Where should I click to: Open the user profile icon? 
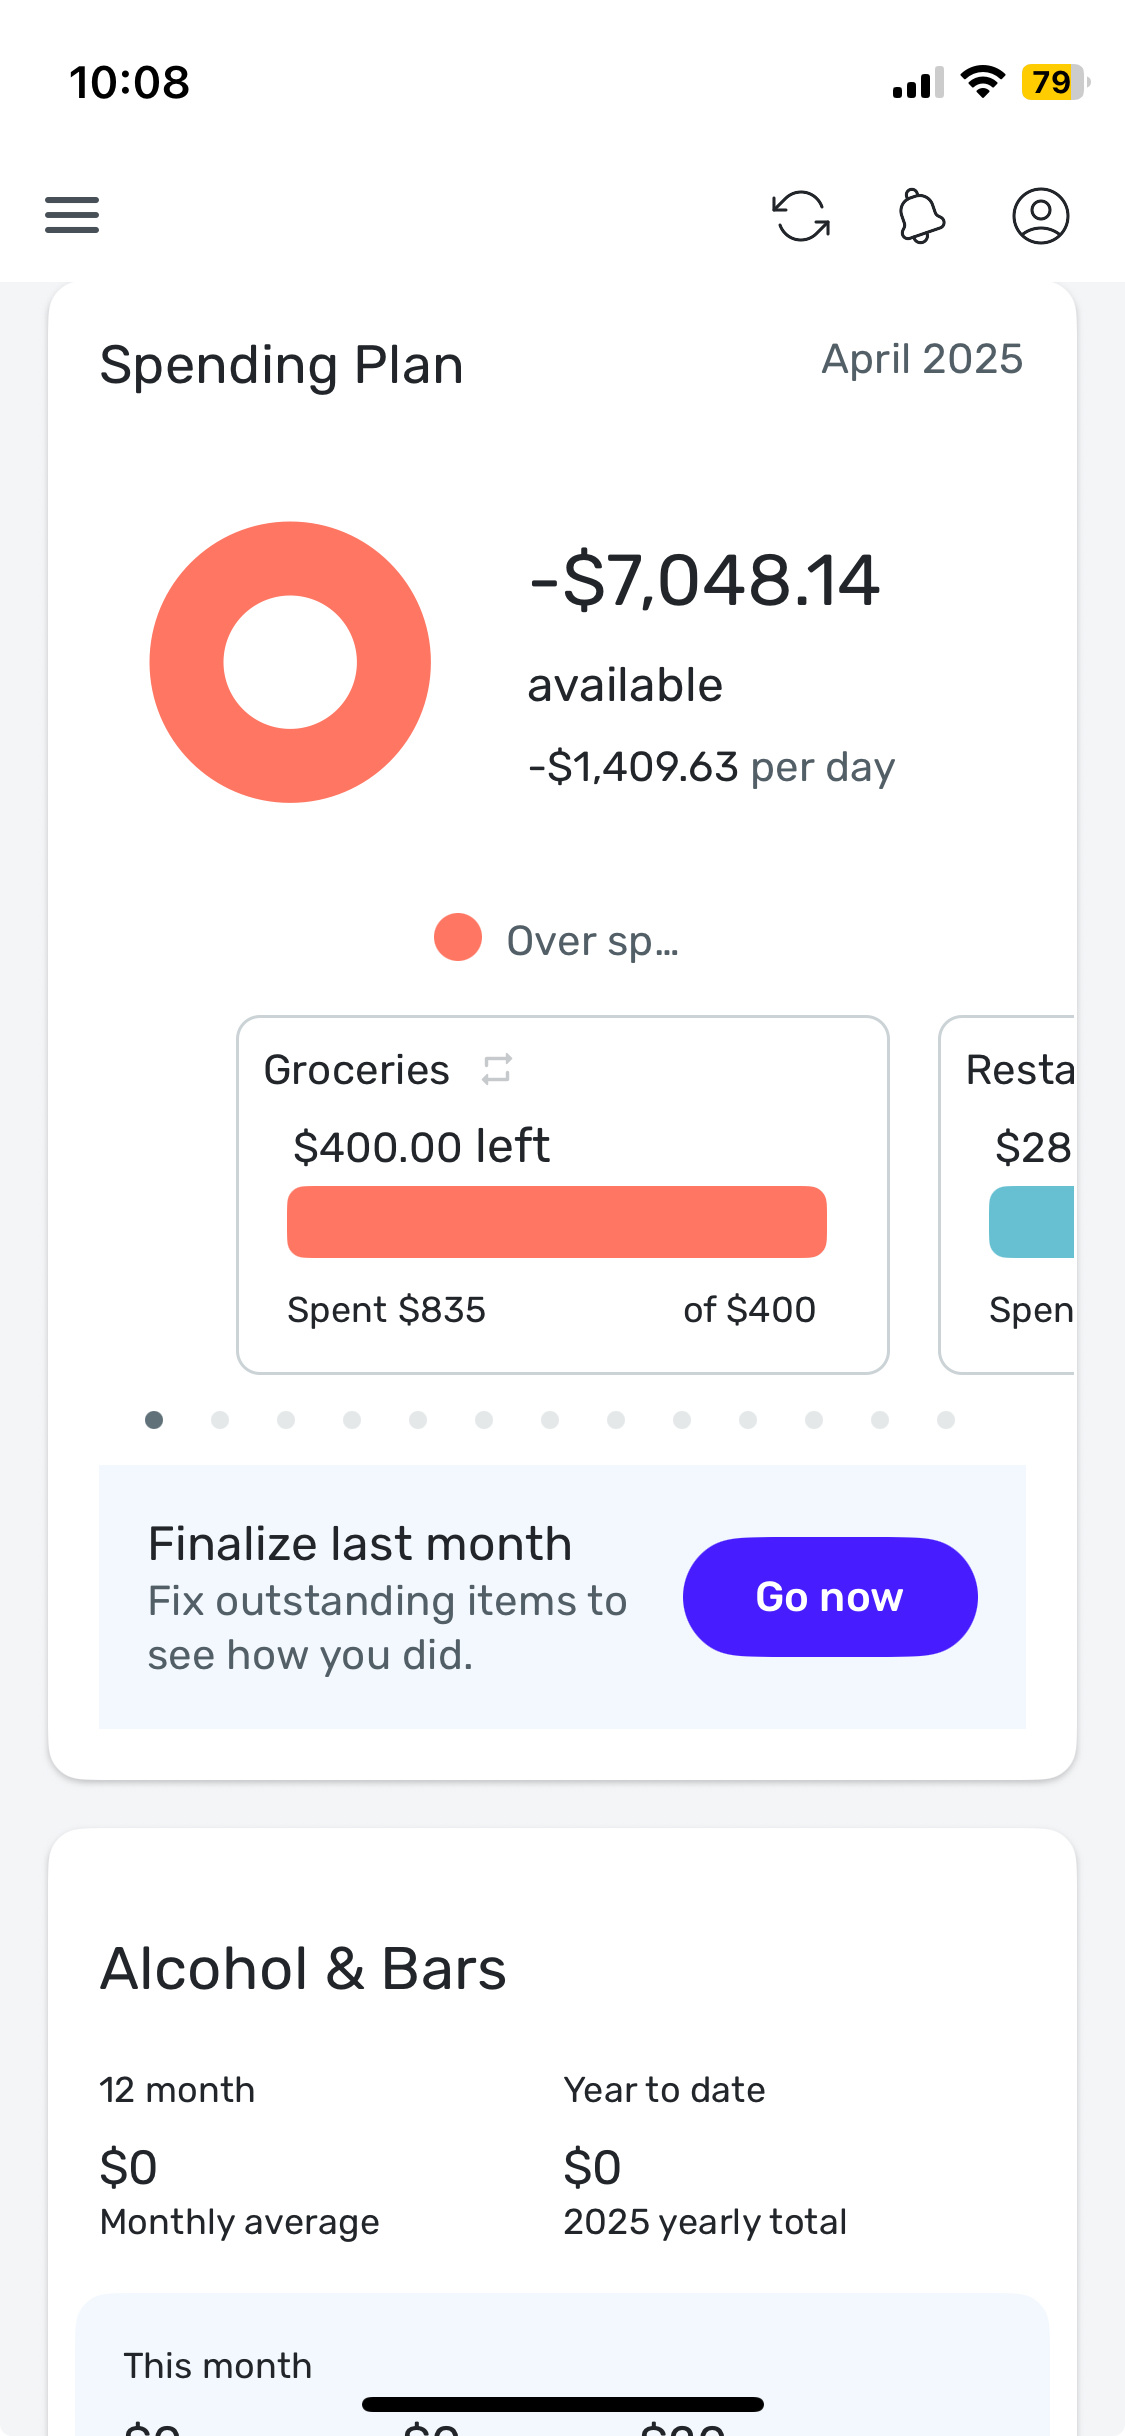coord(1041,216)
